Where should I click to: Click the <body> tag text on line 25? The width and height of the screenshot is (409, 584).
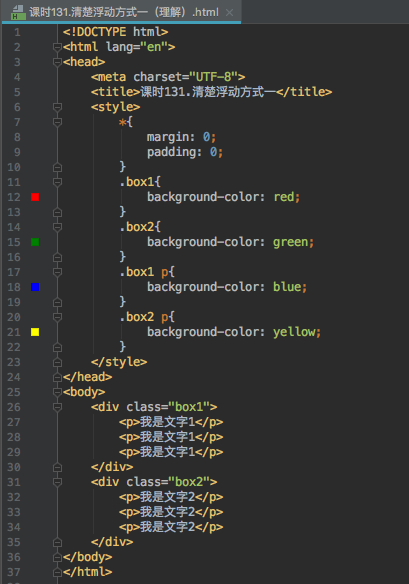(84, 392)
